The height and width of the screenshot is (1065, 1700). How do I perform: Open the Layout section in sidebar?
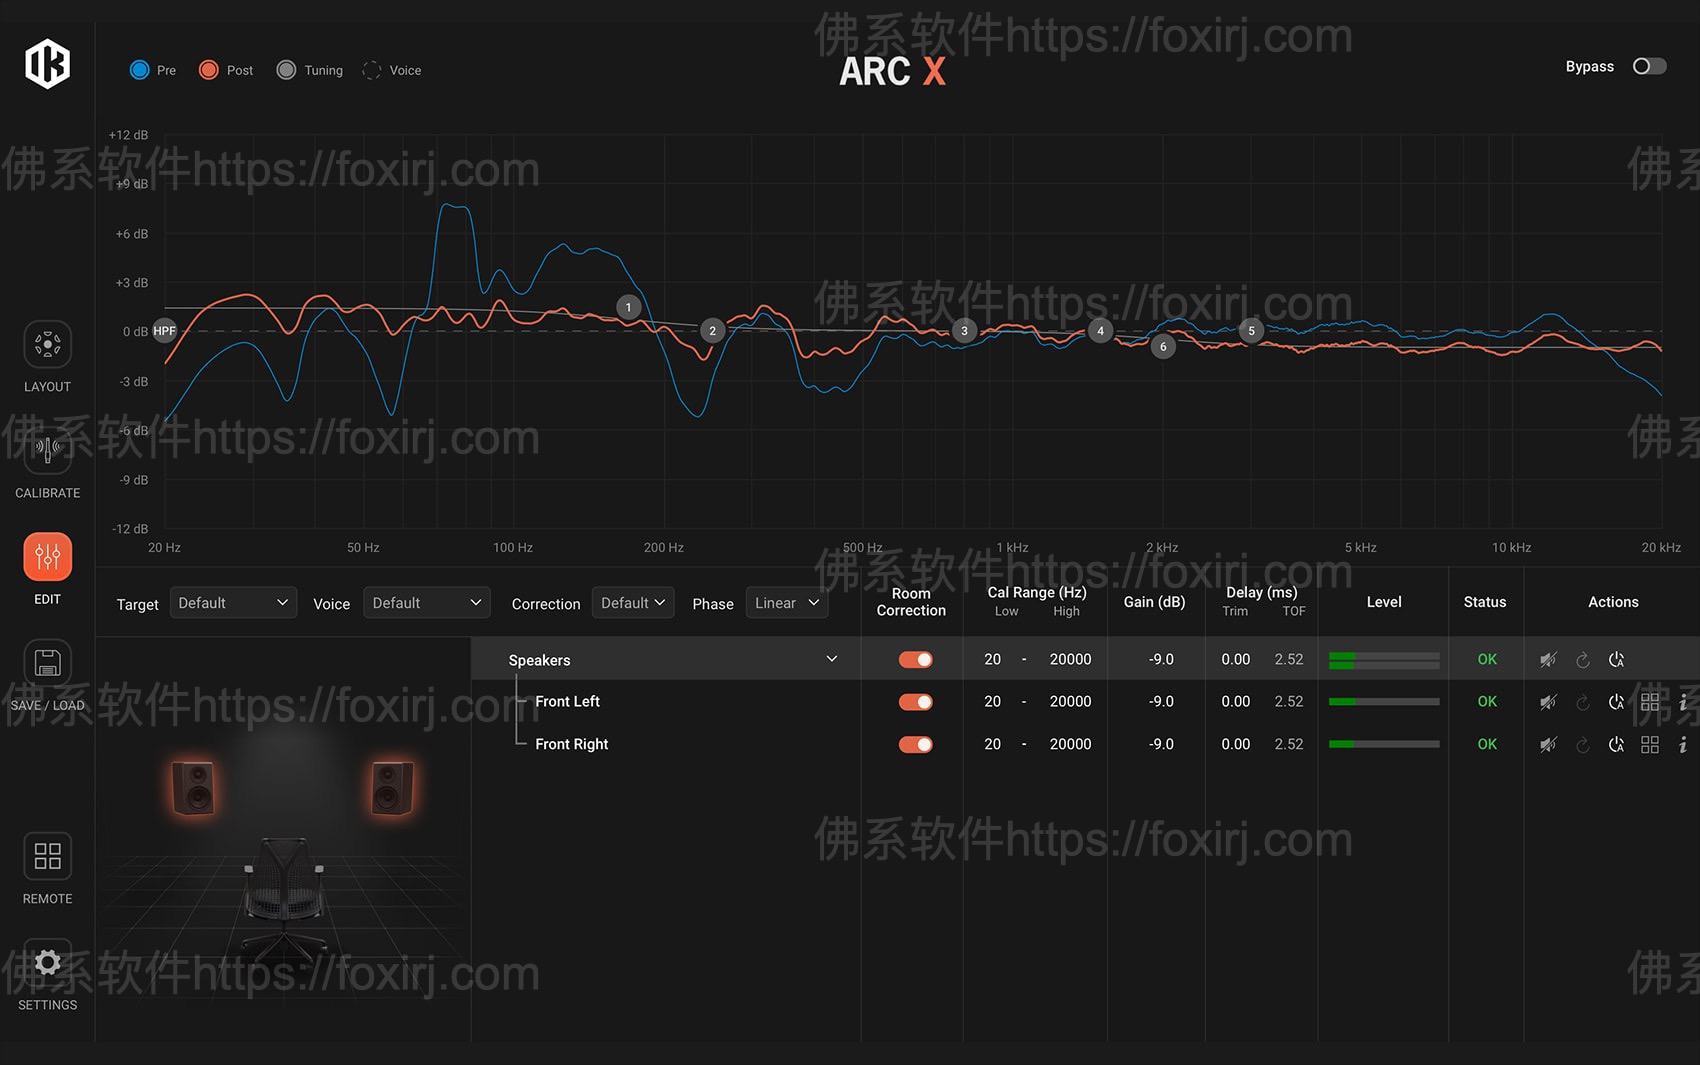(47, 346)
